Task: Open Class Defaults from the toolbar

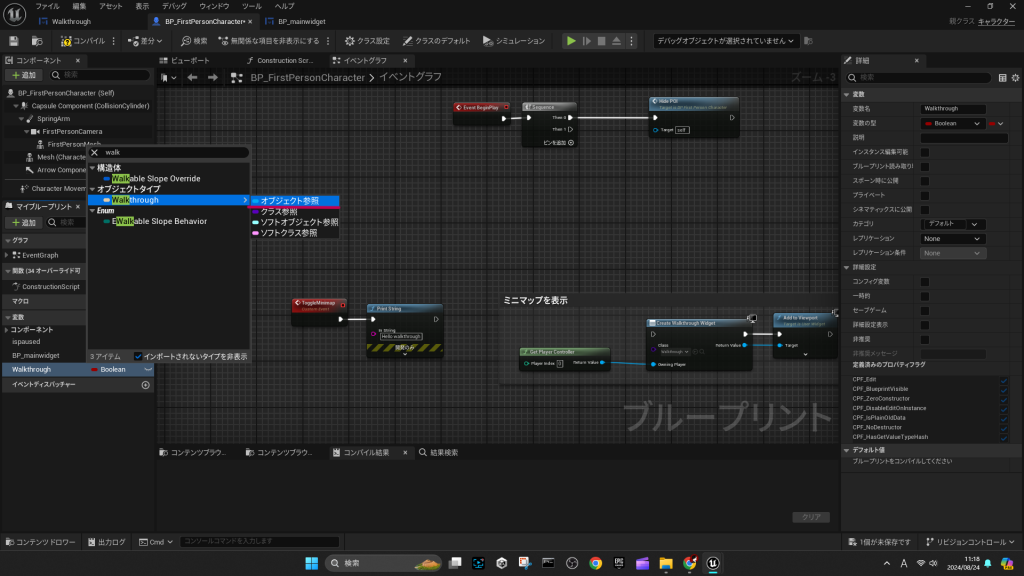Action: click(x=437, y=41)
